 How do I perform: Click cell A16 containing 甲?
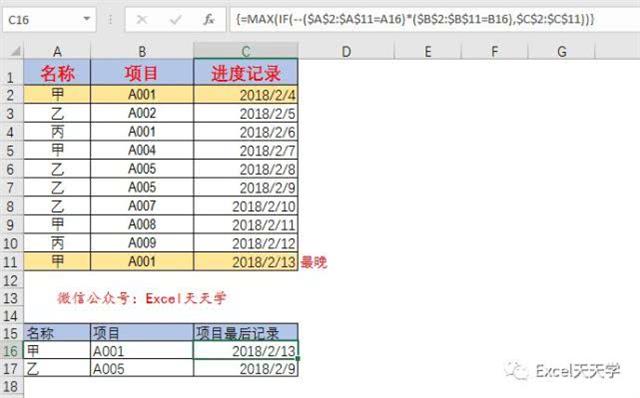coord(57,351)
